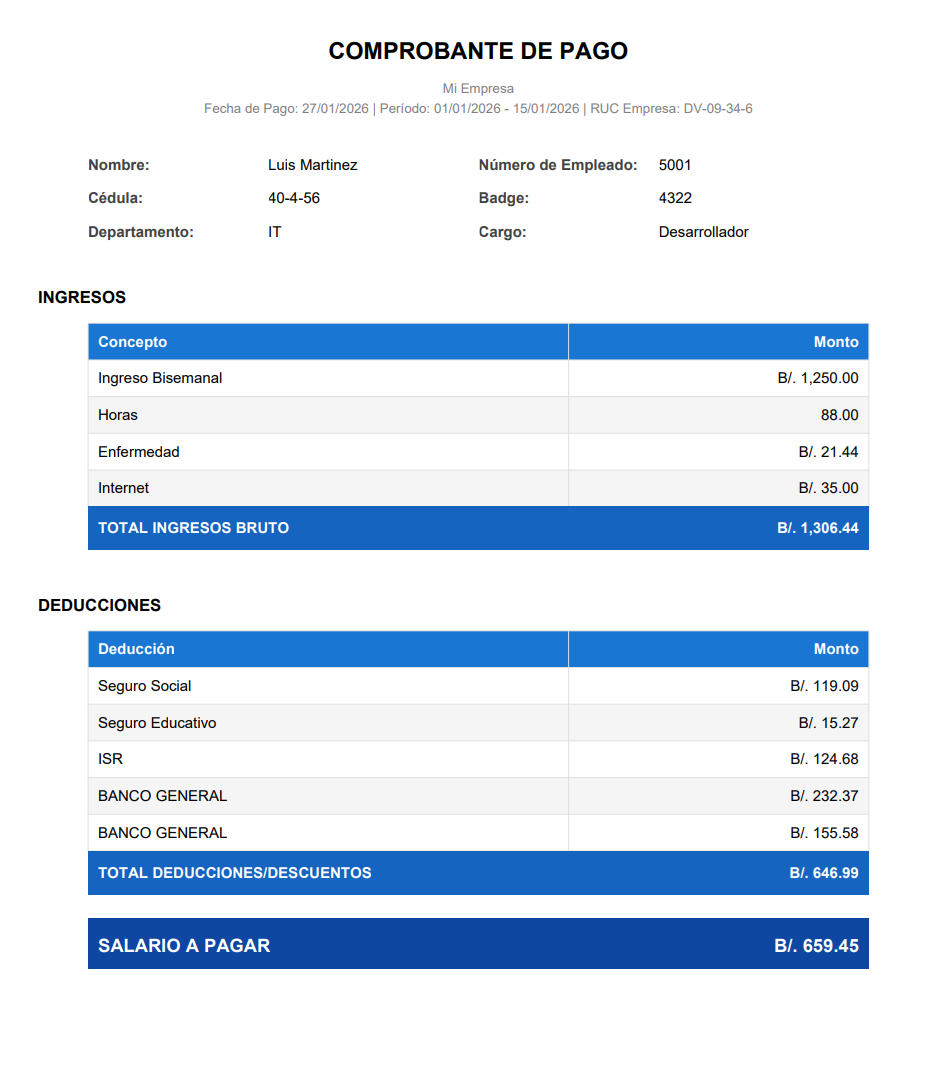This screenshot has width=935, height=1070.
Task: Click the Deducción column header
Action: click(x=136, y=649)
